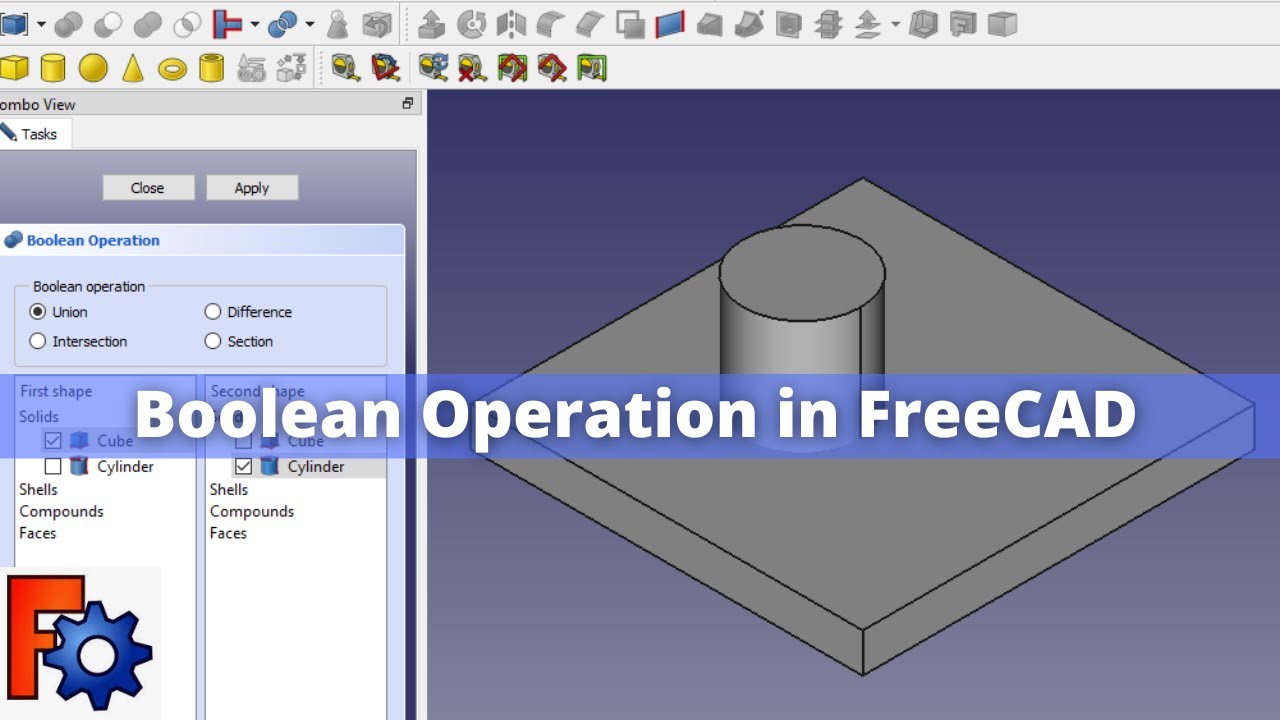Click the Extrude tool icon

[x=431, y=24]
